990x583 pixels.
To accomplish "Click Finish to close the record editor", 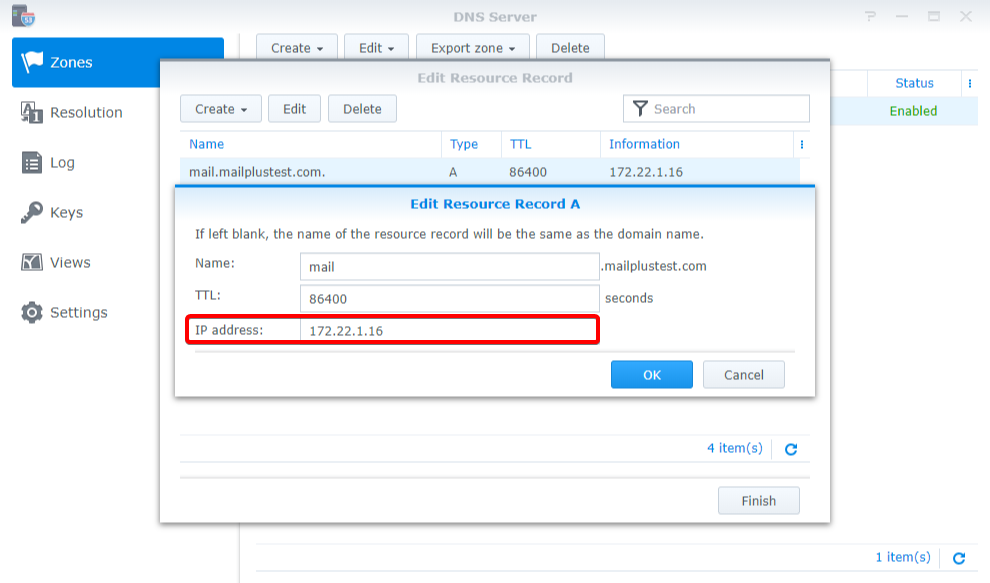I will [758, 500].
